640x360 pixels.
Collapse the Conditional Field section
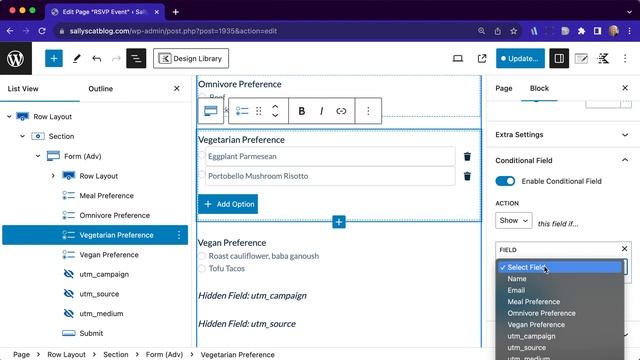tap(625, 160)
